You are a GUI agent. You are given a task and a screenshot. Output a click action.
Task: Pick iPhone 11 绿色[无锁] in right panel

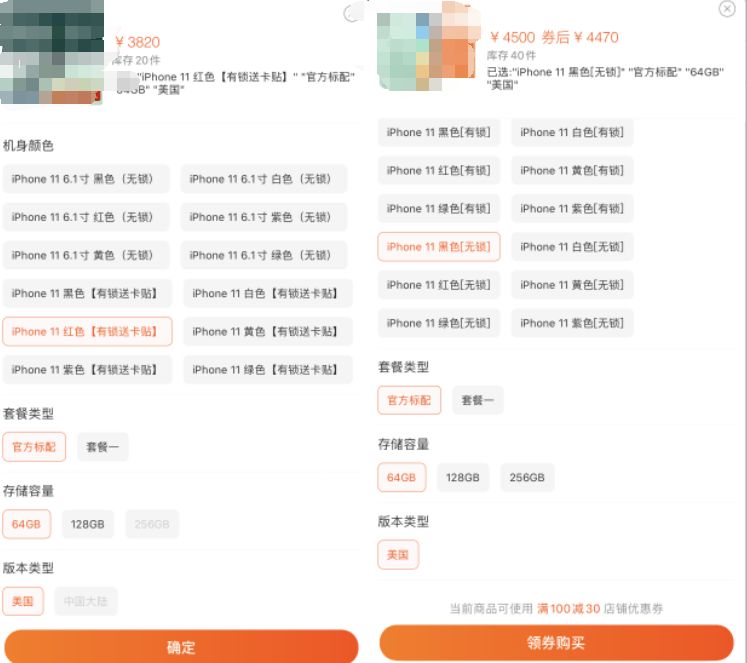pos(439,323)
